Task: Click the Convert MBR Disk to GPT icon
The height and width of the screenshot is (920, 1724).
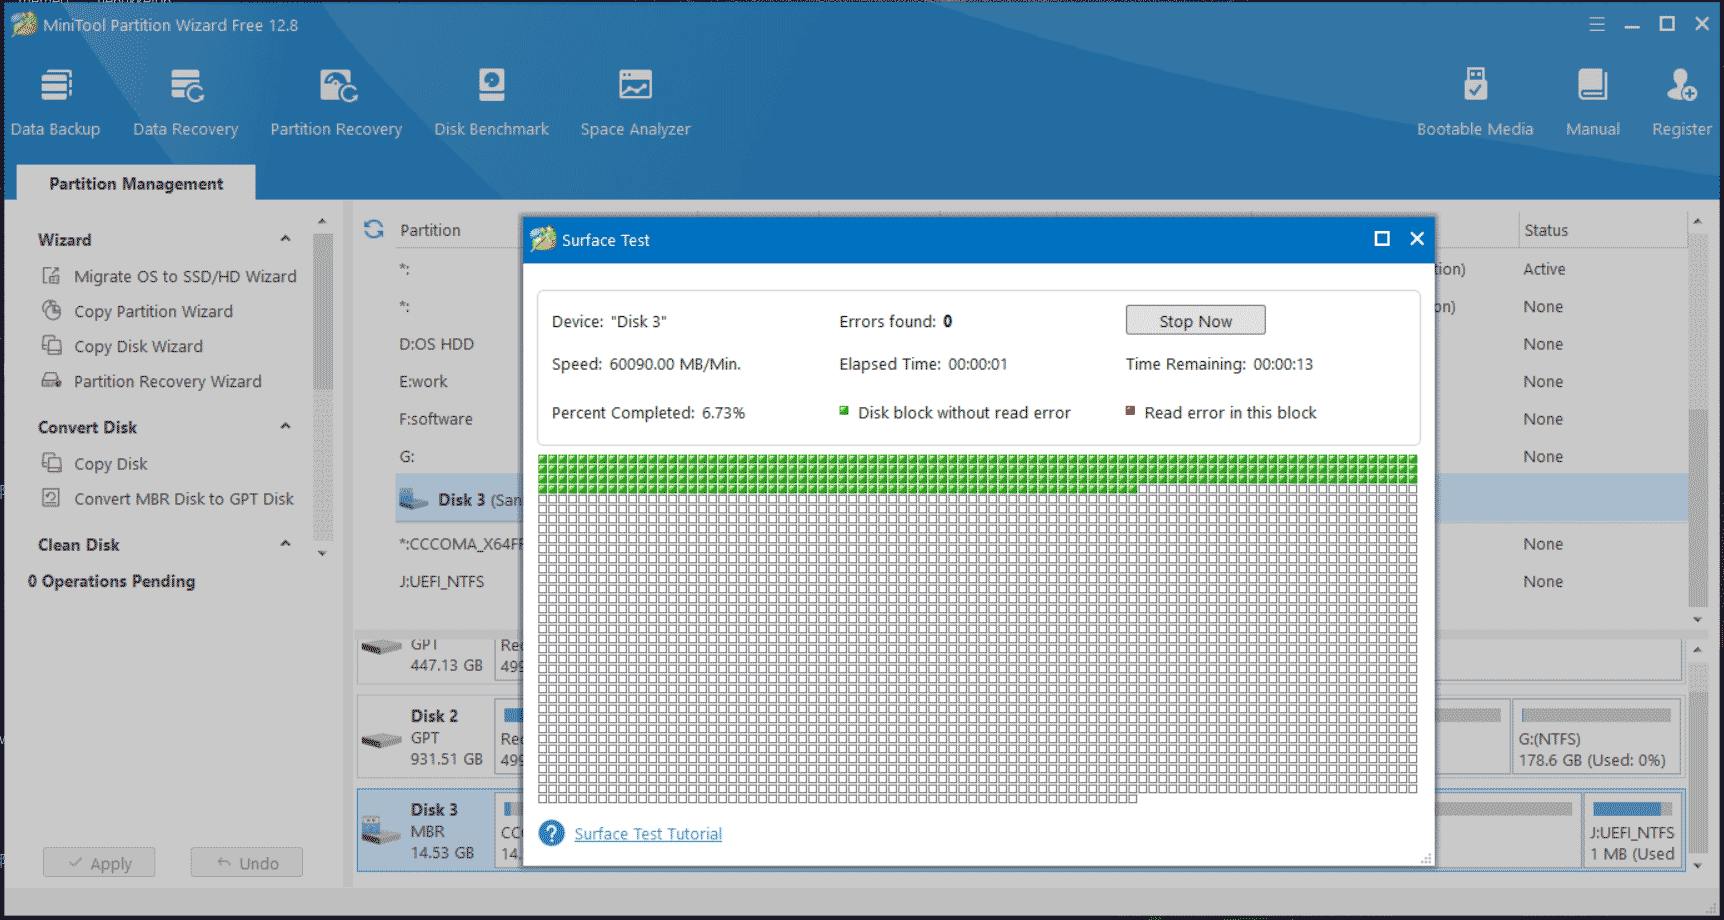Action: click(51, 497)
